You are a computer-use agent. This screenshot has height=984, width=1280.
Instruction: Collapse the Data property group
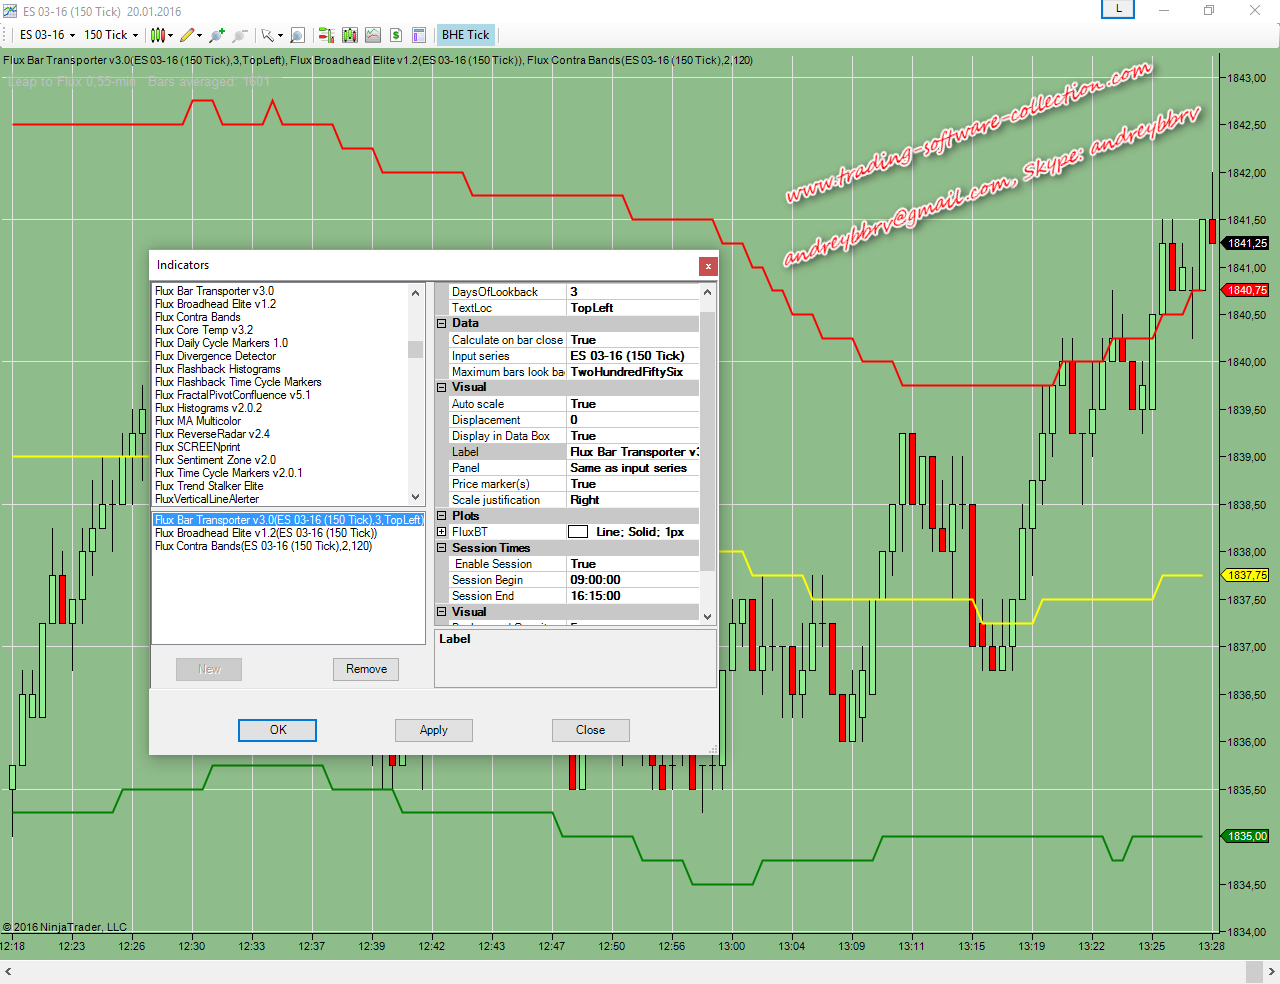(x=441, y=324)
